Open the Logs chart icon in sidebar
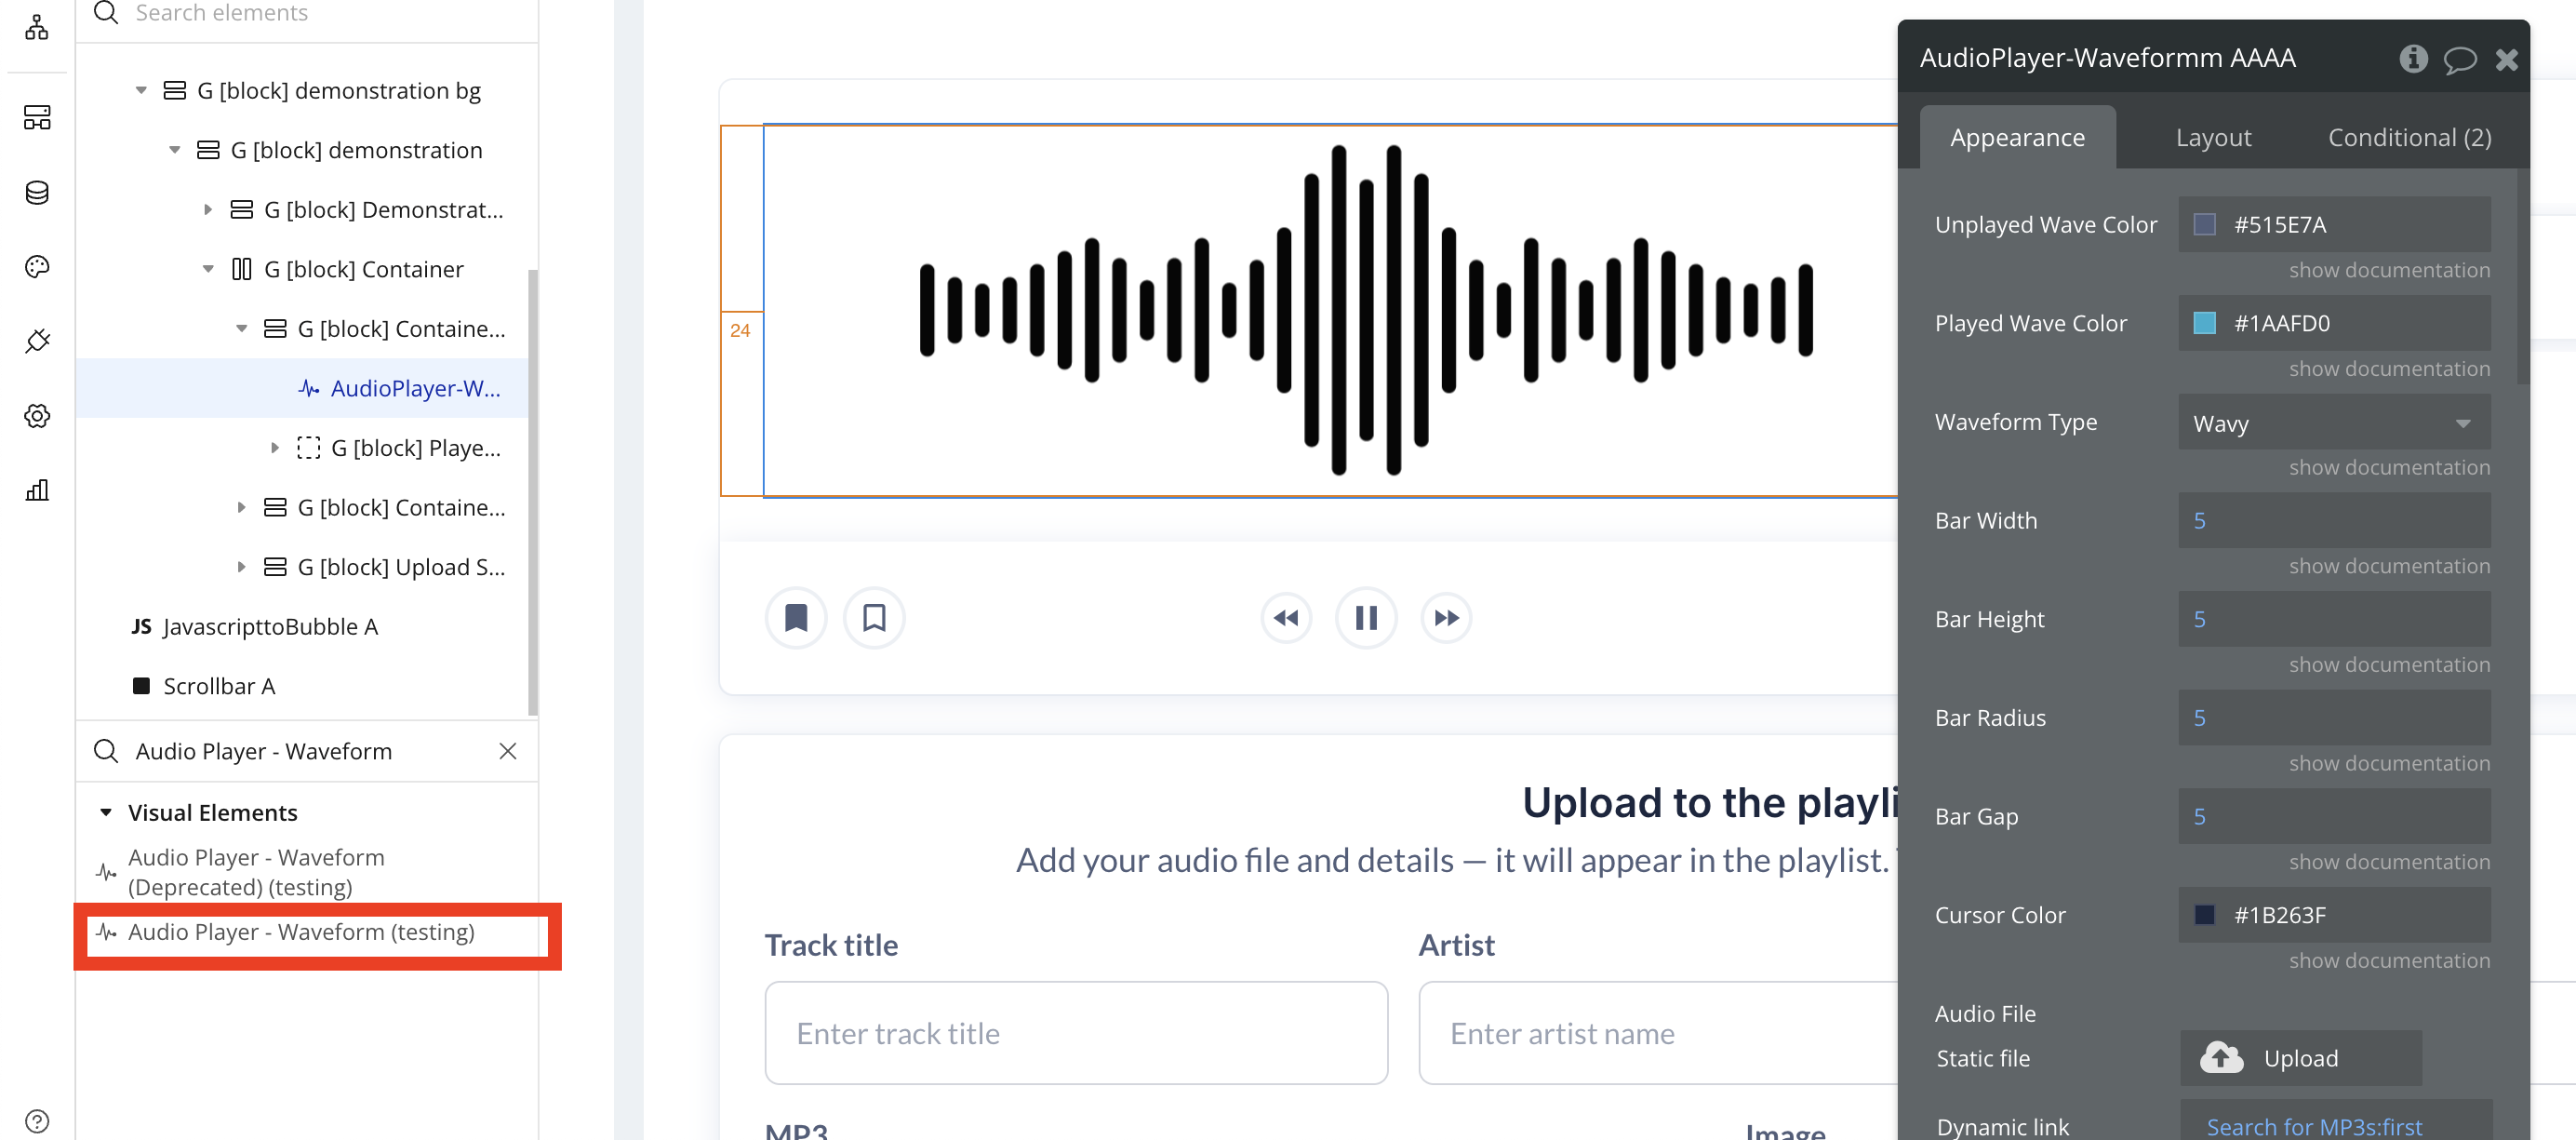The height and width of the screenshot is (1140, 2576). pyautogui.click(x=37, y=490)
